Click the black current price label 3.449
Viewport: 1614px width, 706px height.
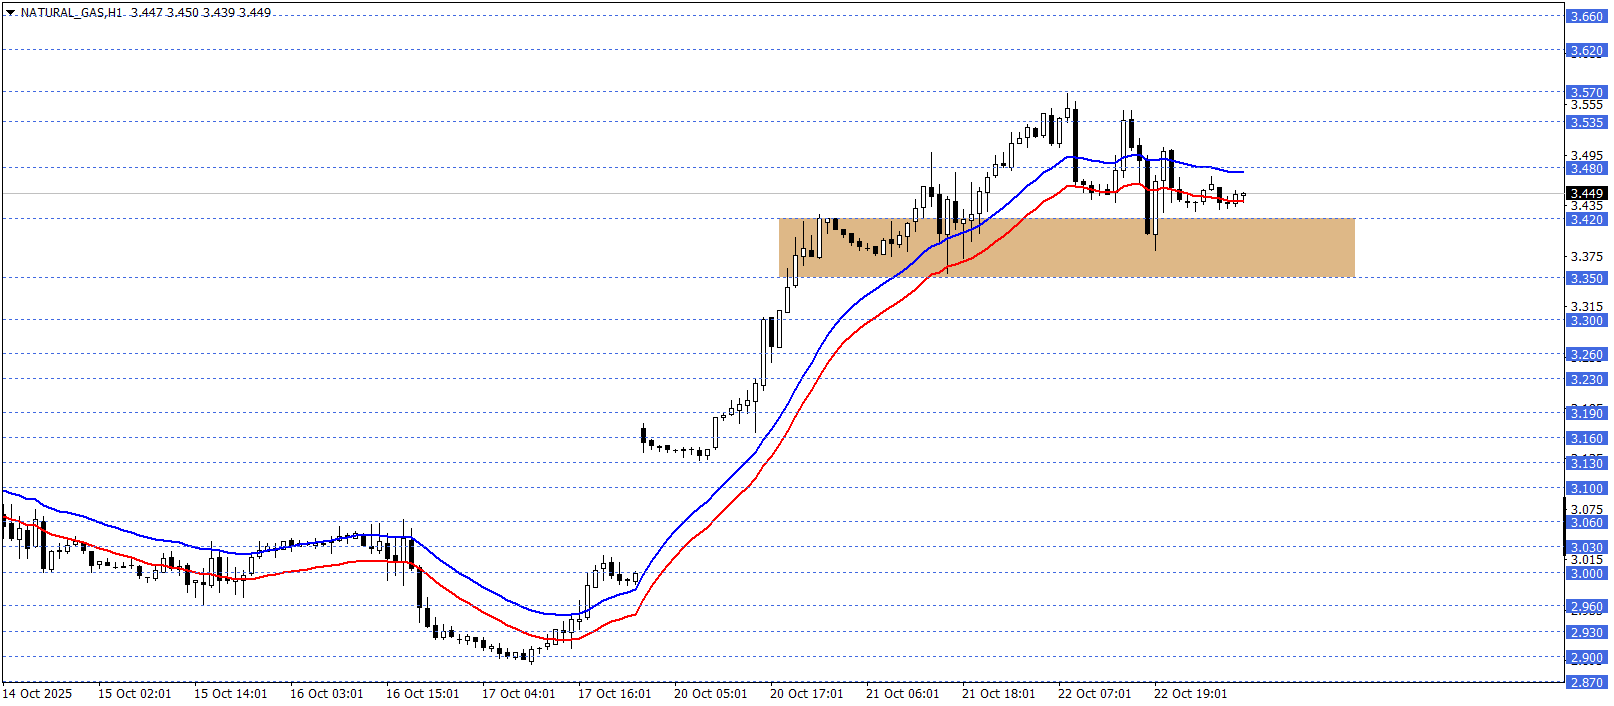(x=1586, y=194)
